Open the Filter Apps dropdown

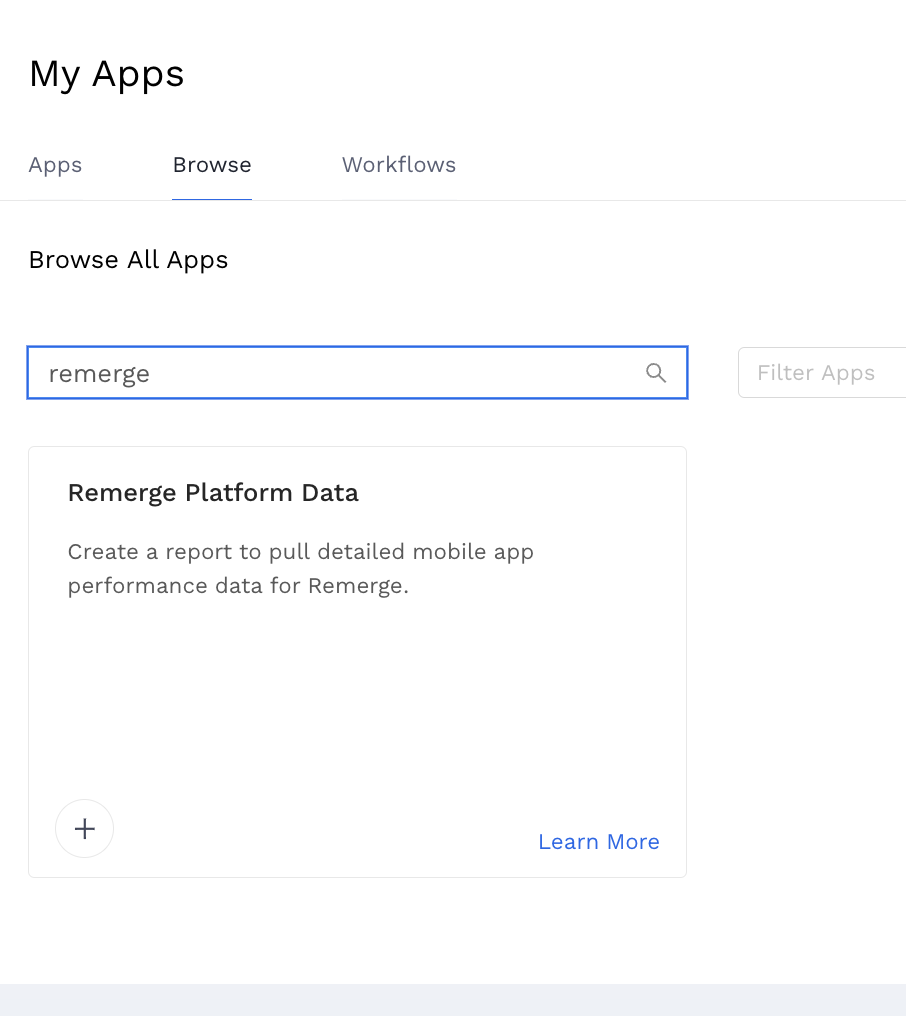822,373
